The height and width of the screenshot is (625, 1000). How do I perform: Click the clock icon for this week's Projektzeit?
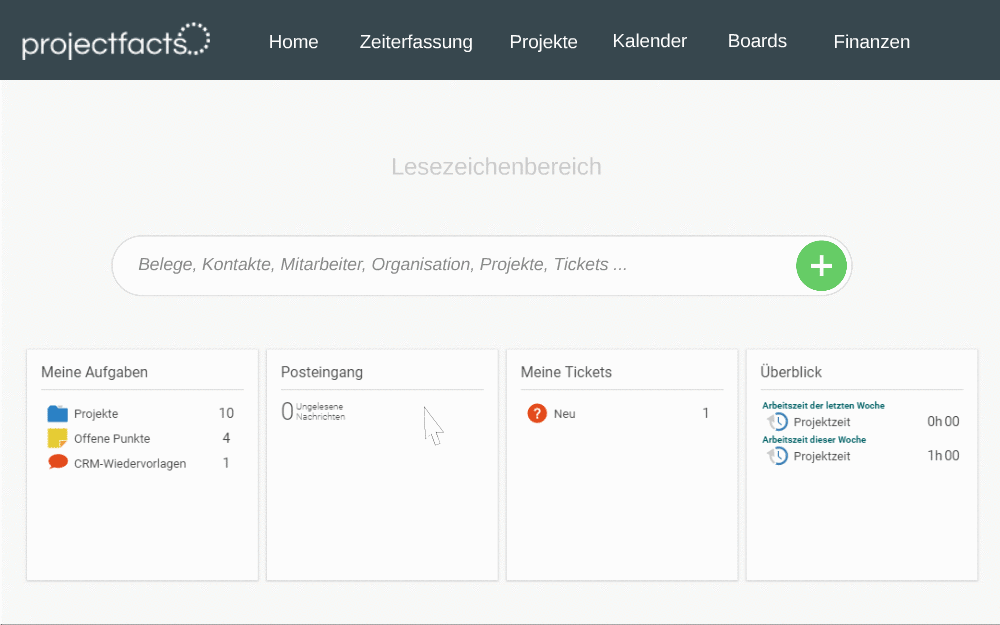point(777,455)
